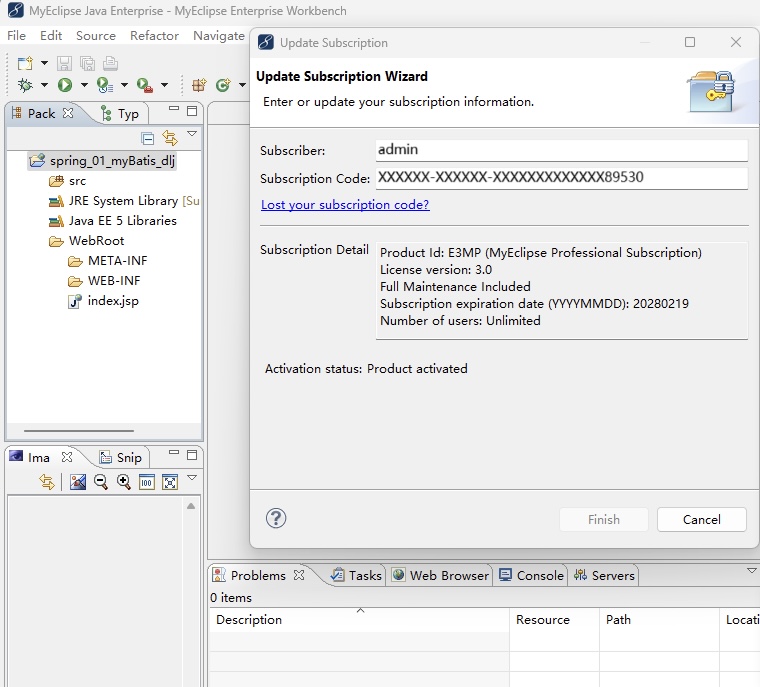Image resolution: width=760 pixels, height=687 pixels.
Task: Open the Source menu
Action: 96,36
